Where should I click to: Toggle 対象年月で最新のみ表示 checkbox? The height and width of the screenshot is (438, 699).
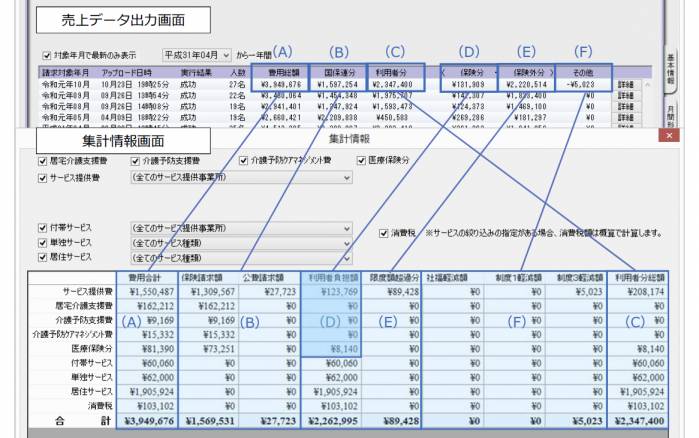click(46, 56)
